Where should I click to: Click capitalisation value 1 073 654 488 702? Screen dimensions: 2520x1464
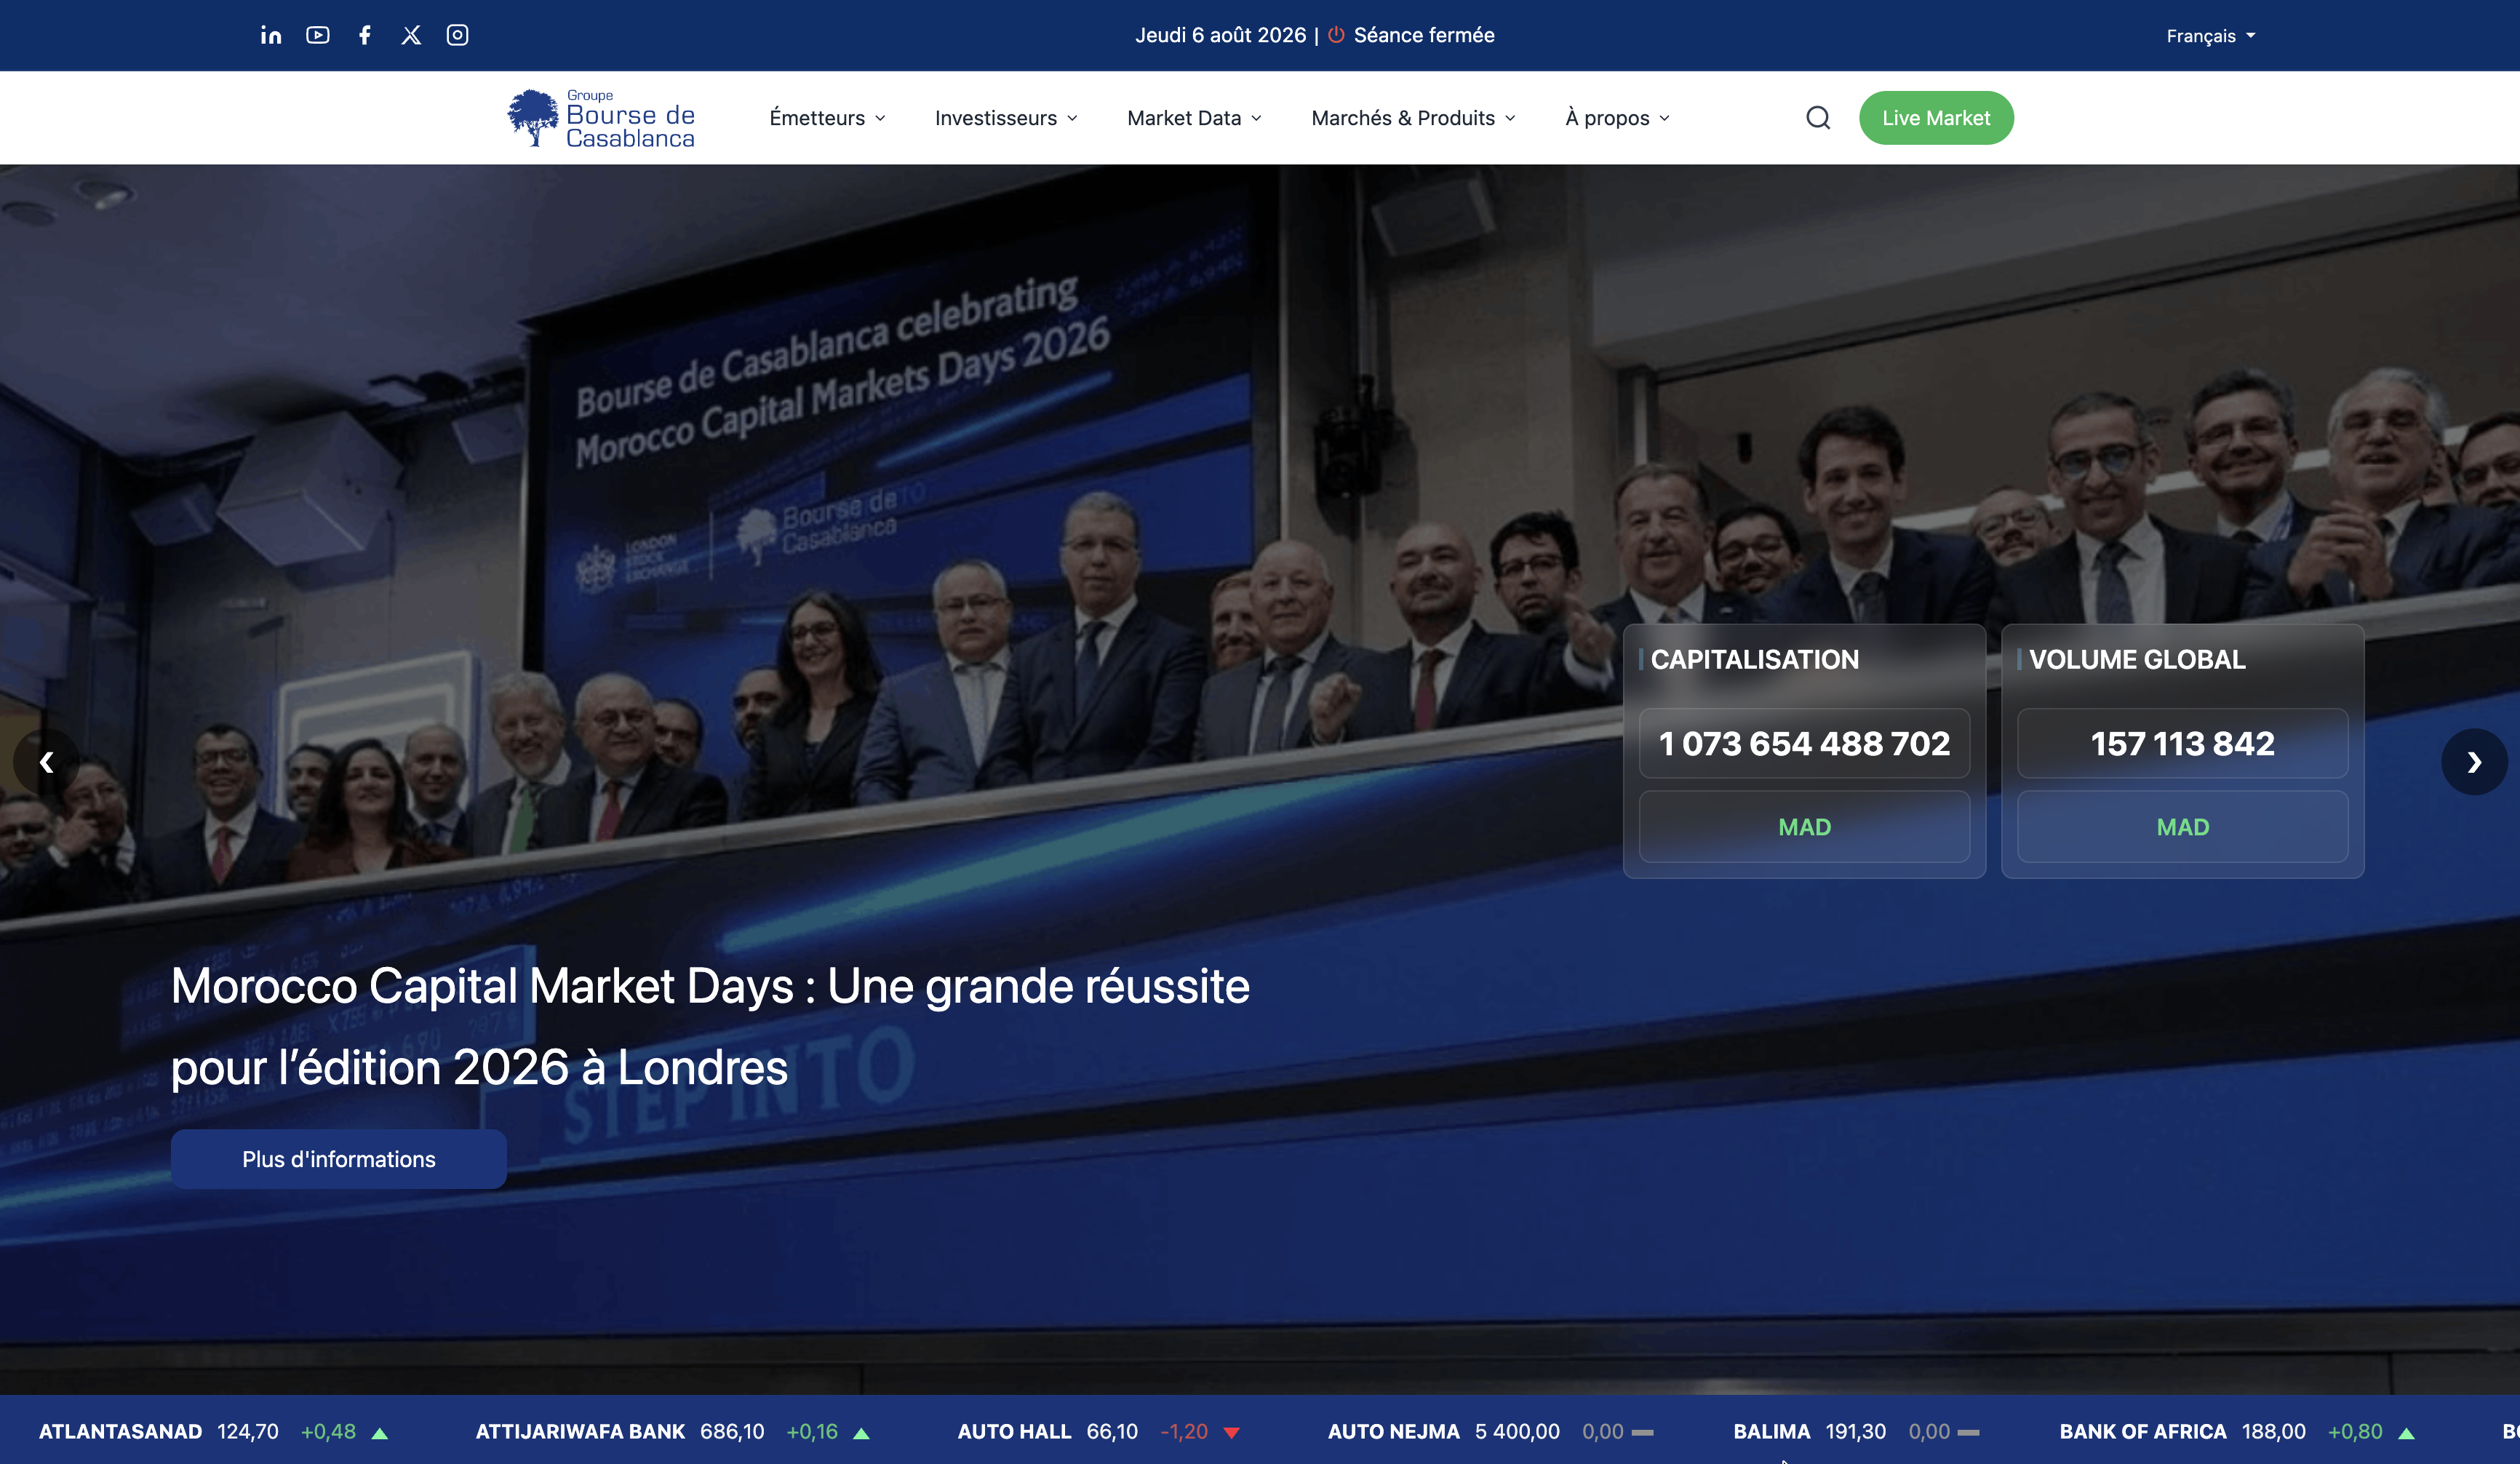tap(1804, 743)
